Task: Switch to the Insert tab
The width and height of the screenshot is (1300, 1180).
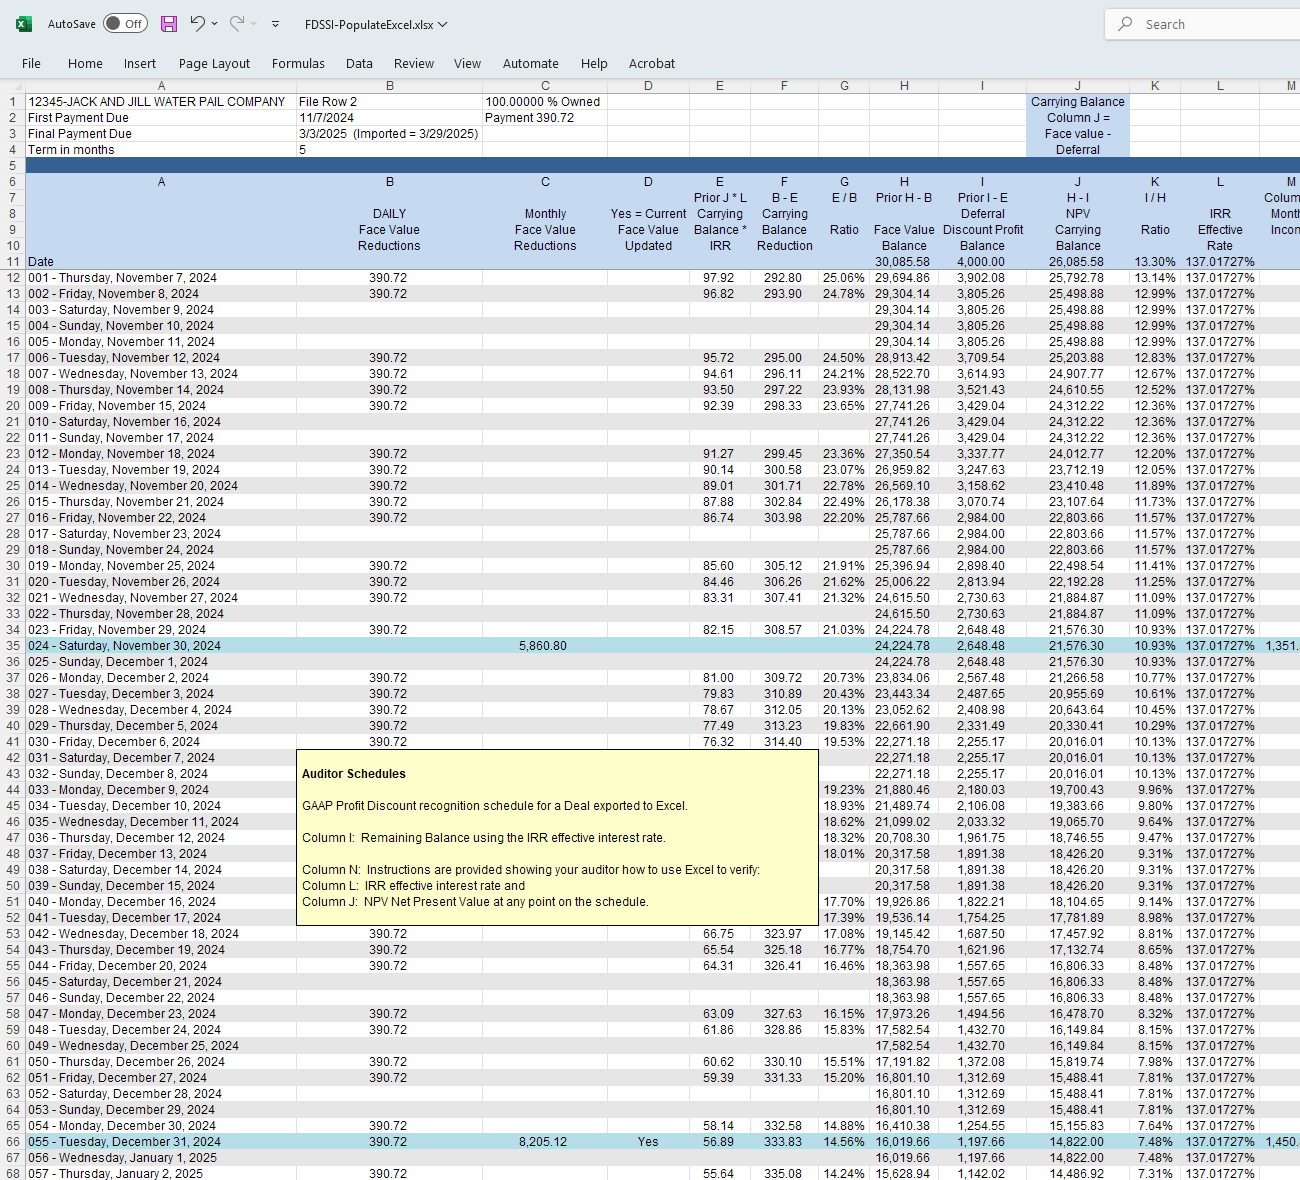Action: [x=140, y=63]
